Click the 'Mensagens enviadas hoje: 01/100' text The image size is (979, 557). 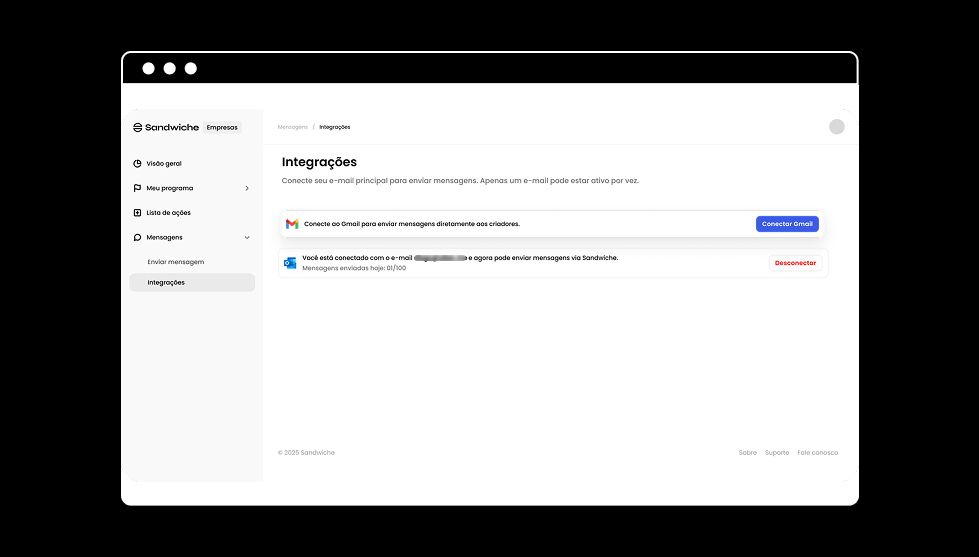click(354, 269)
